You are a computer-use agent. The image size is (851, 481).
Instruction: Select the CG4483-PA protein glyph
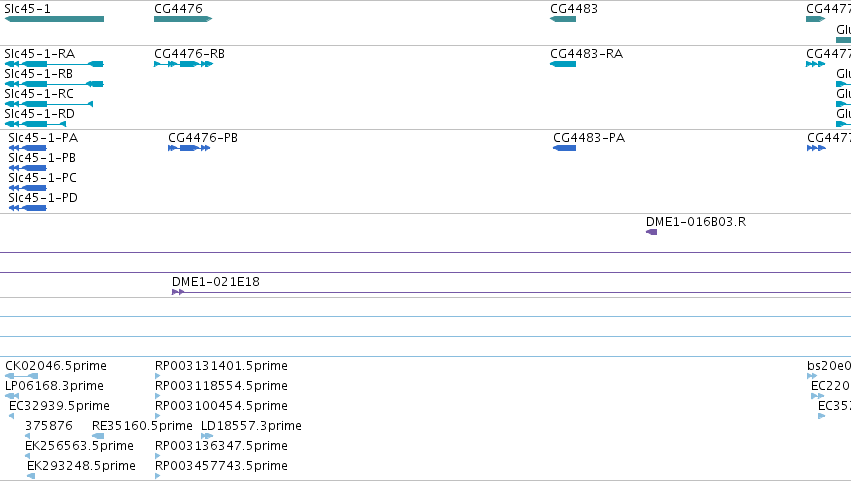click(x=564, y=148)
